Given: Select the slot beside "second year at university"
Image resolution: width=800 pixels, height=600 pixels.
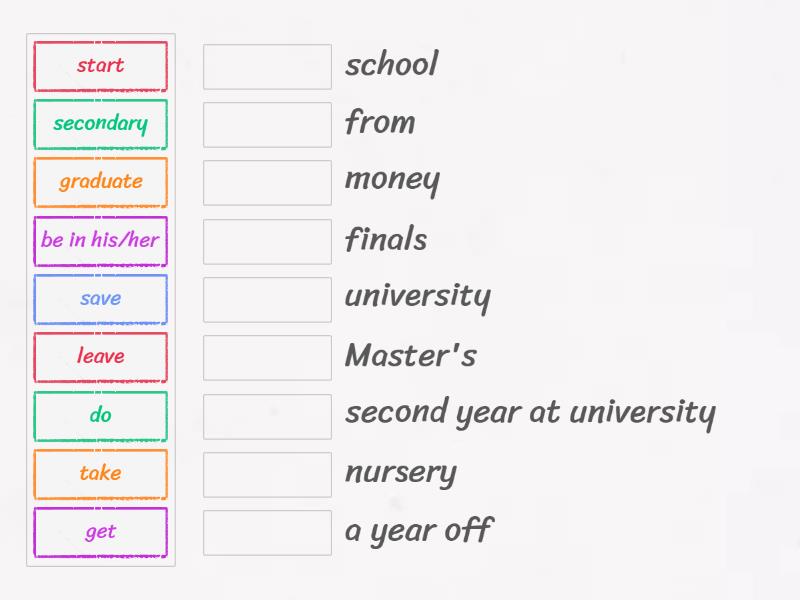Looking at the screenshot, I should [267, 415].
